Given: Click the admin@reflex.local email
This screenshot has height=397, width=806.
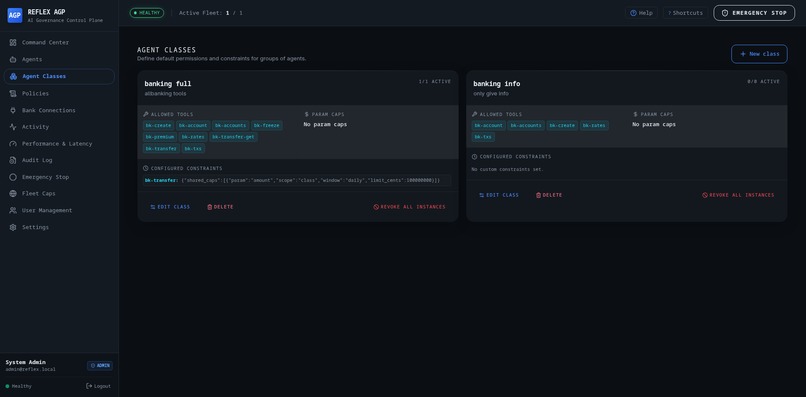Looking at the screenshot, I should tap(31, 369).
